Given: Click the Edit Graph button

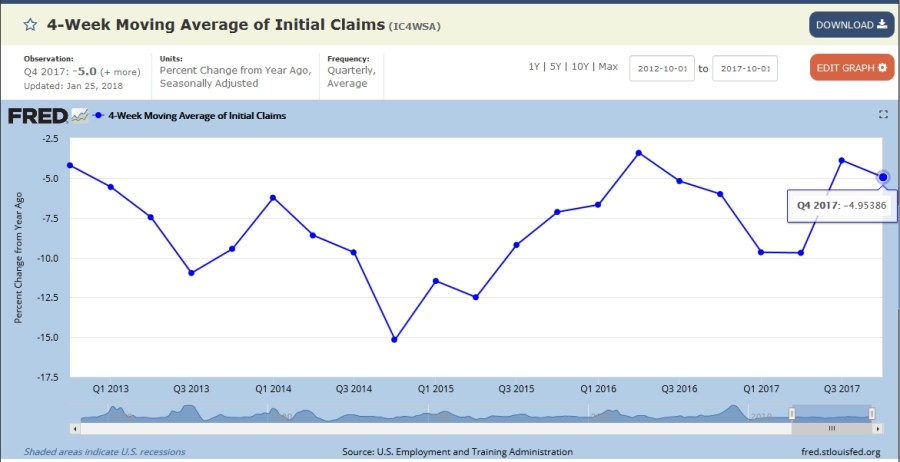Looking at the screenshot, I should click(x=851, y=68).
